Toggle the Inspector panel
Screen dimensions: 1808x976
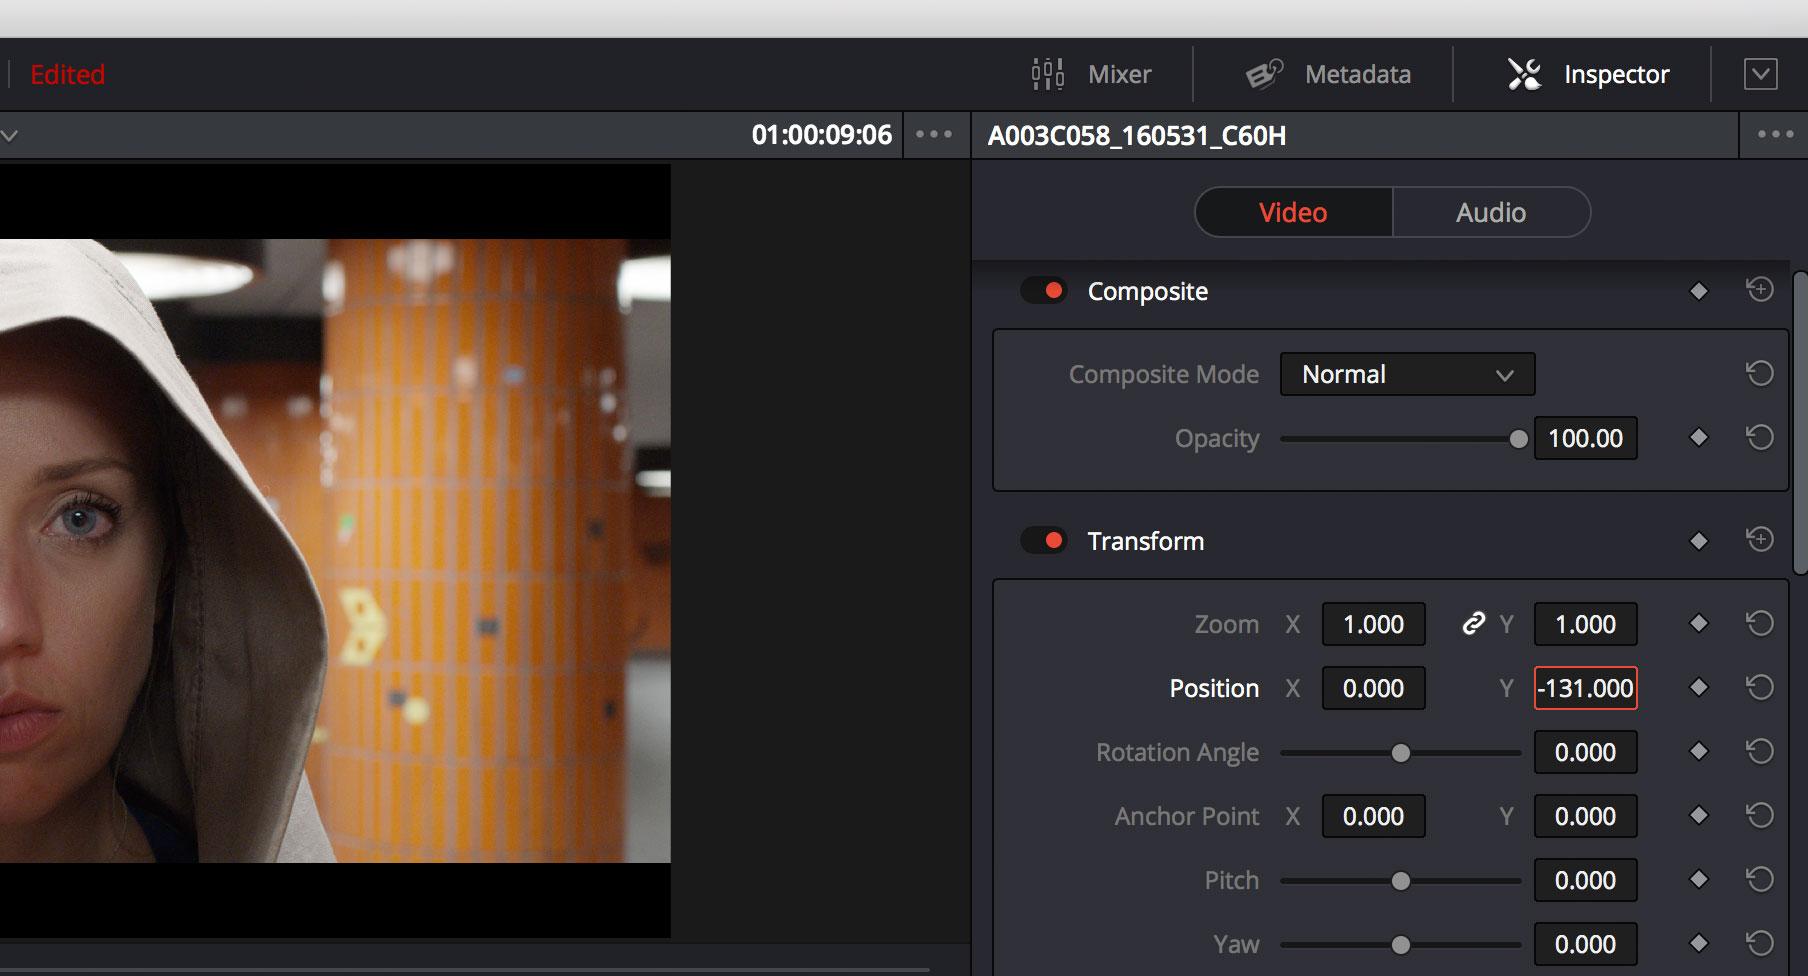click(x=1588, y=74)
